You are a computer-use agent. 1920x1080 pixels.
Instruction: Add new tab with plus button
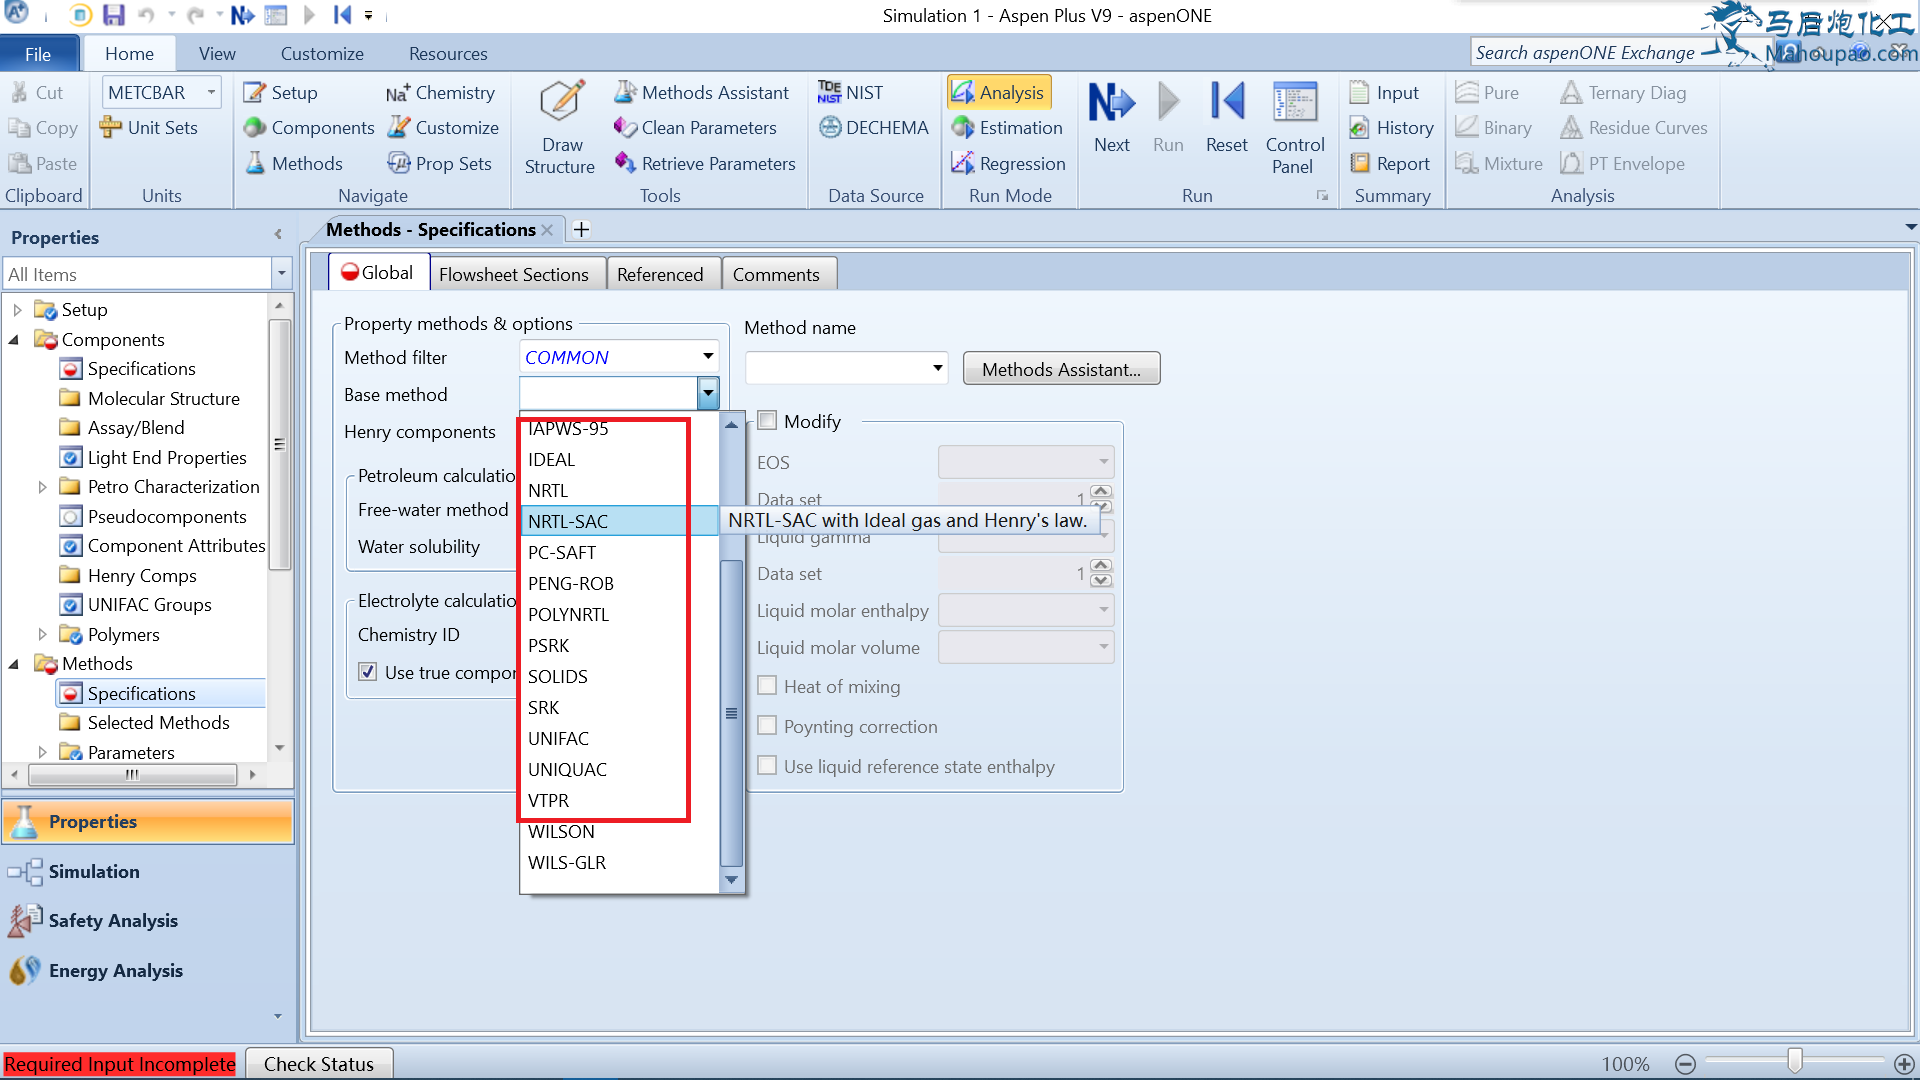(x=581, y=229)
